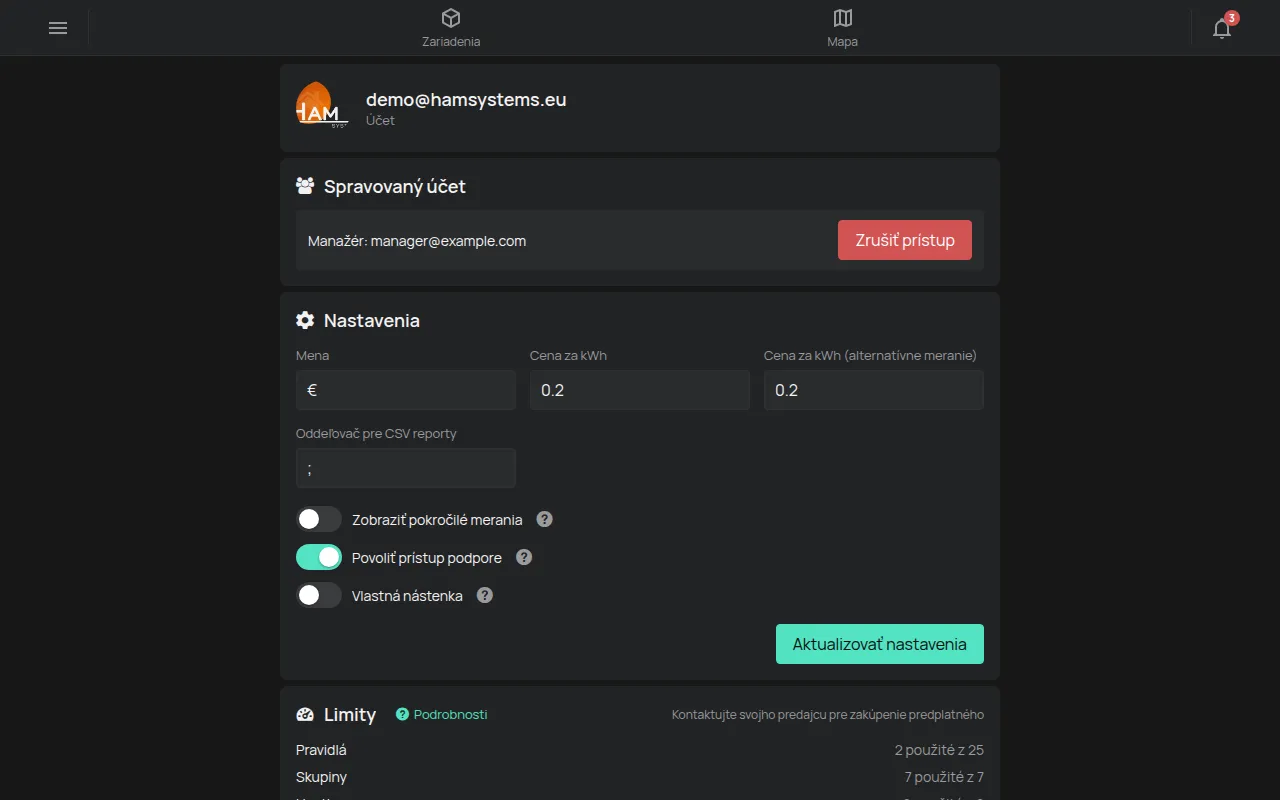This screenshot has height=800, width=1280.
Task: Click the Zrušiť prístup button
Action: (905, 240)
